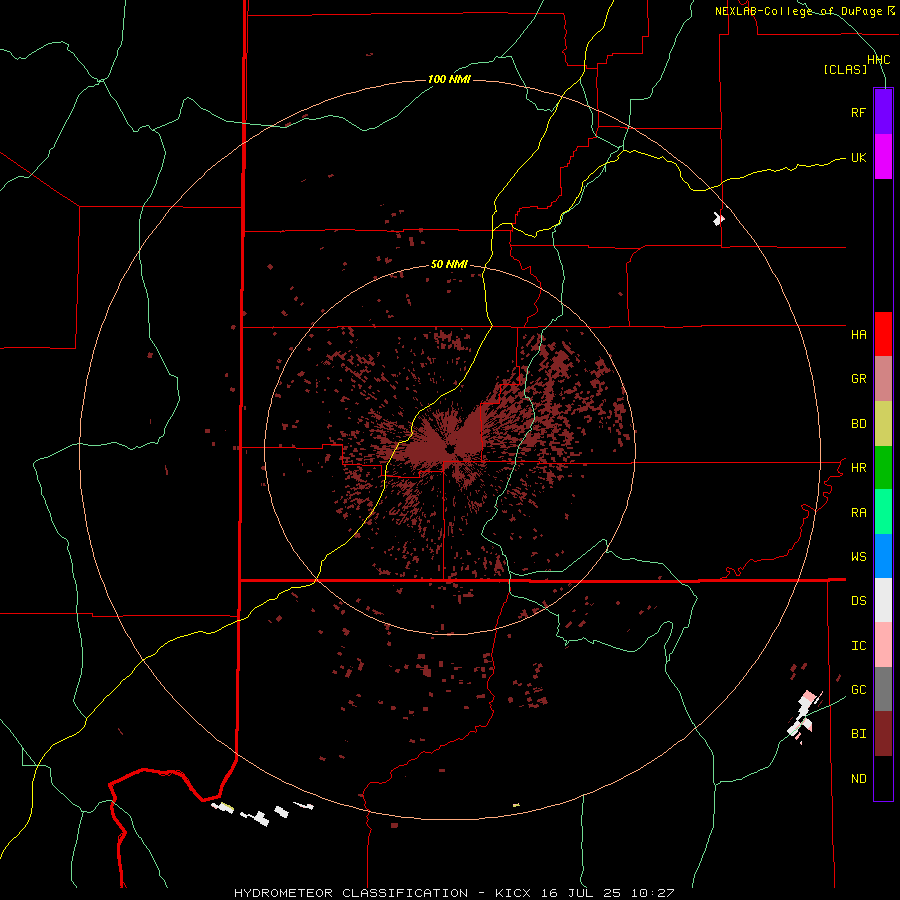This screenshot has height=900, width=900.
Task: Click the 16 JUL 25 date stamp
Action: coord(581,893)
